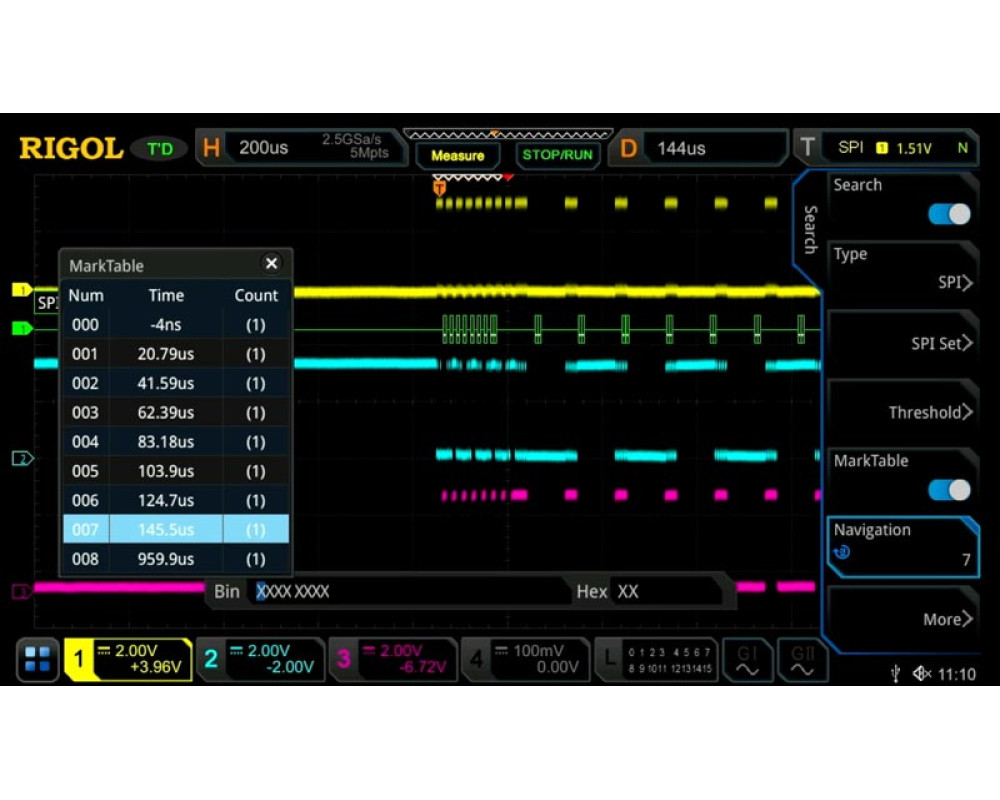This screenshot has height=800, width=1000.
Task: Expand the Type SPI option
Action: (900, 282)
